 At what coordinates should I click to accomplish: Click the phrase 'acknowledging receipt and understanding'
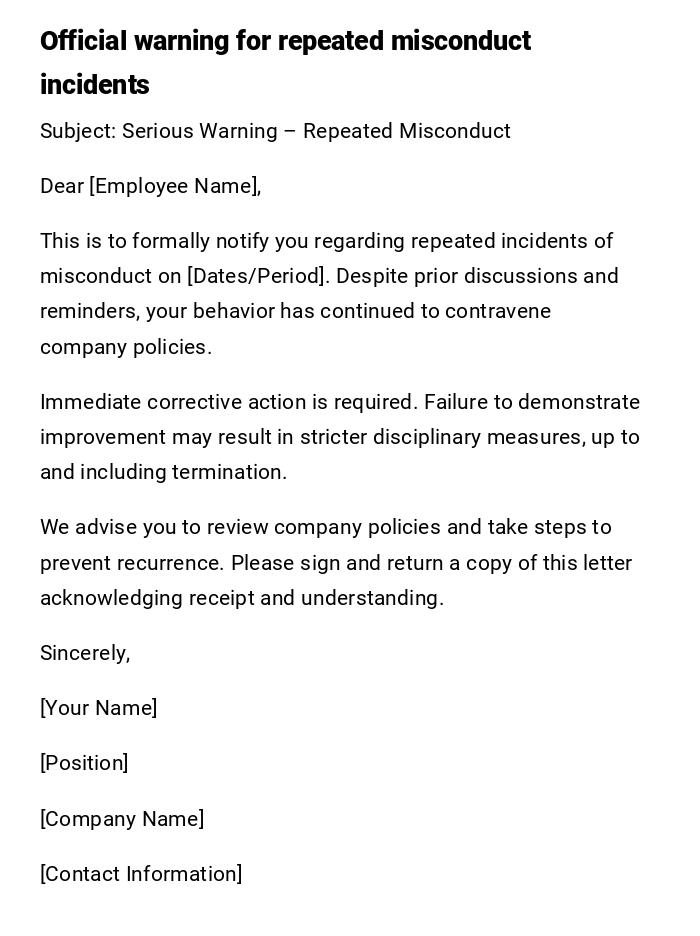[x=240, y=598]
